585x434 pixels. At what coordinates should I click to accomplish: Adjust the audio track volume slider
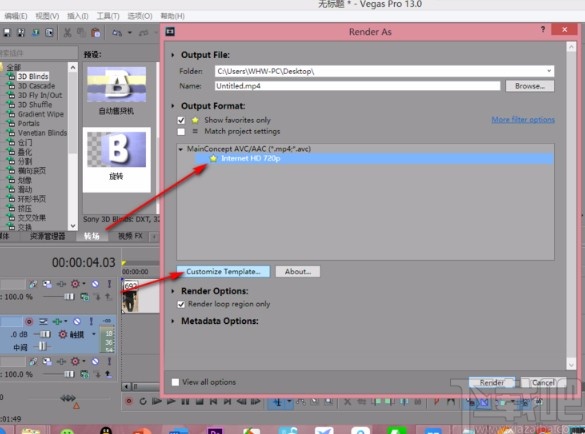click(45, 334)
